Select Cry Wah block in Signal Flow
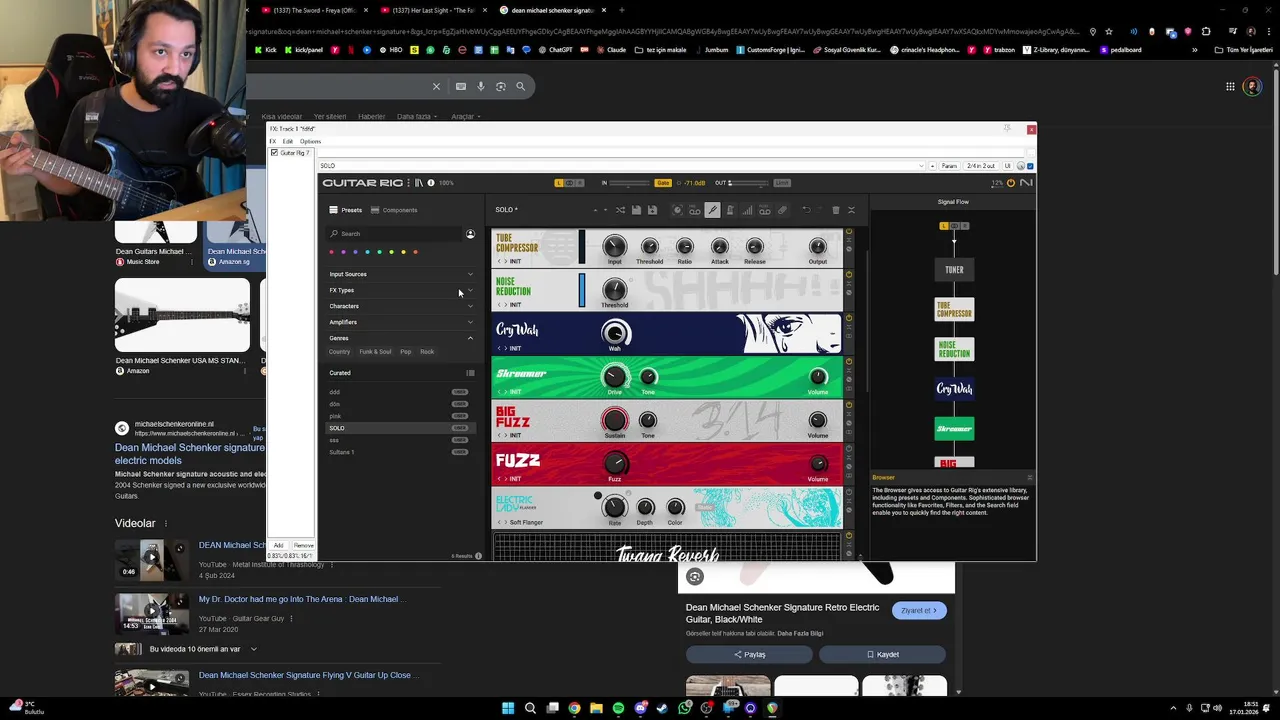The width and height of the screenshot is (1280, 720). click(954, 389)
